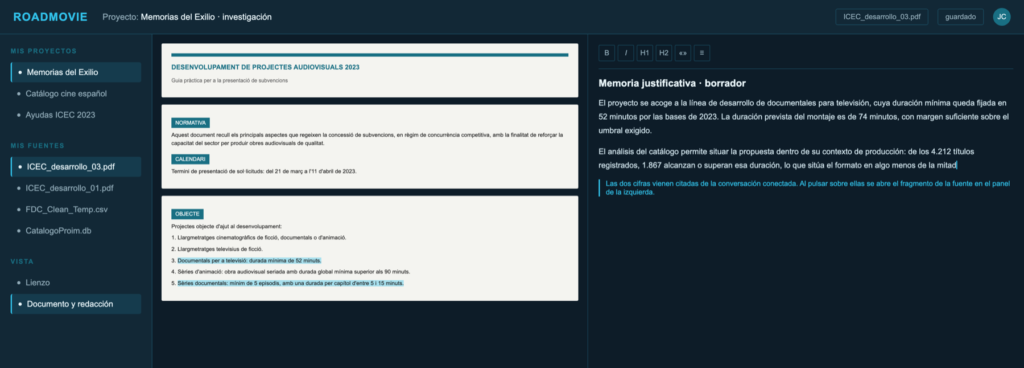This screenshot has height=368, width=1024.
Task: Click the Termini de presentació deadline line
Action: 264,171
